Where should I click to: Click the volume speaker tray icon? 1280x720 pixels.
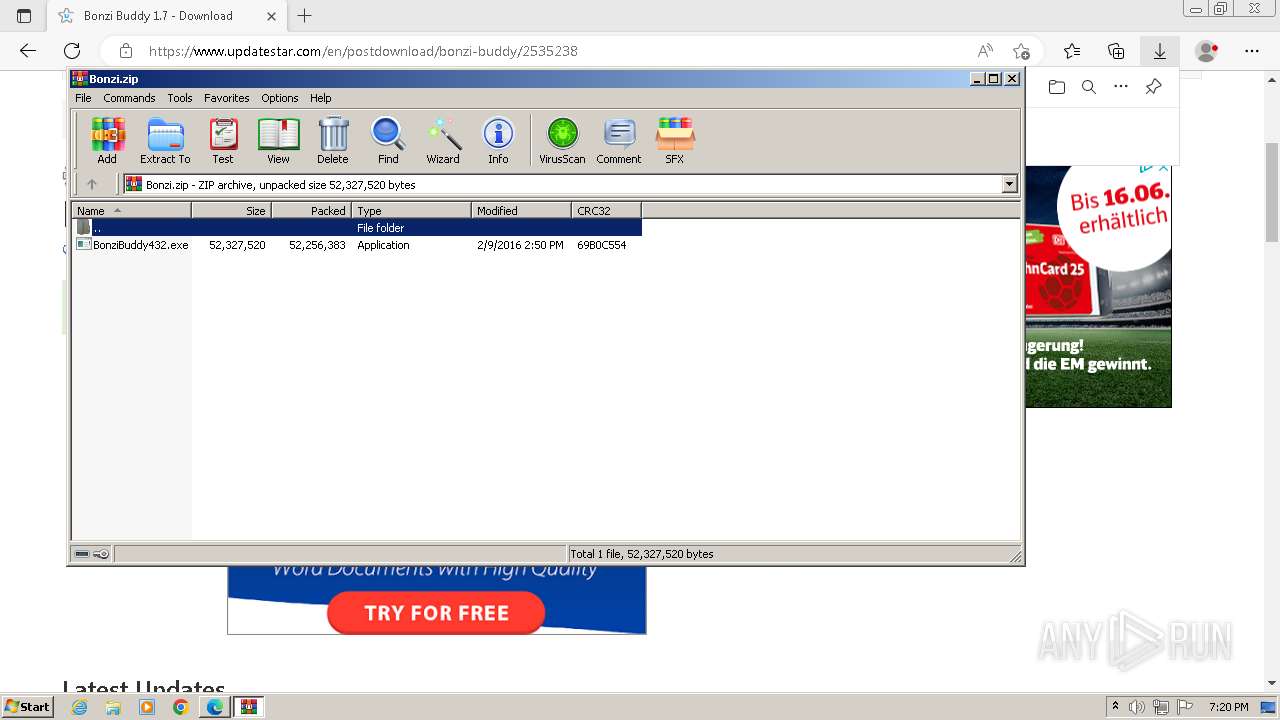point(1138,707)
